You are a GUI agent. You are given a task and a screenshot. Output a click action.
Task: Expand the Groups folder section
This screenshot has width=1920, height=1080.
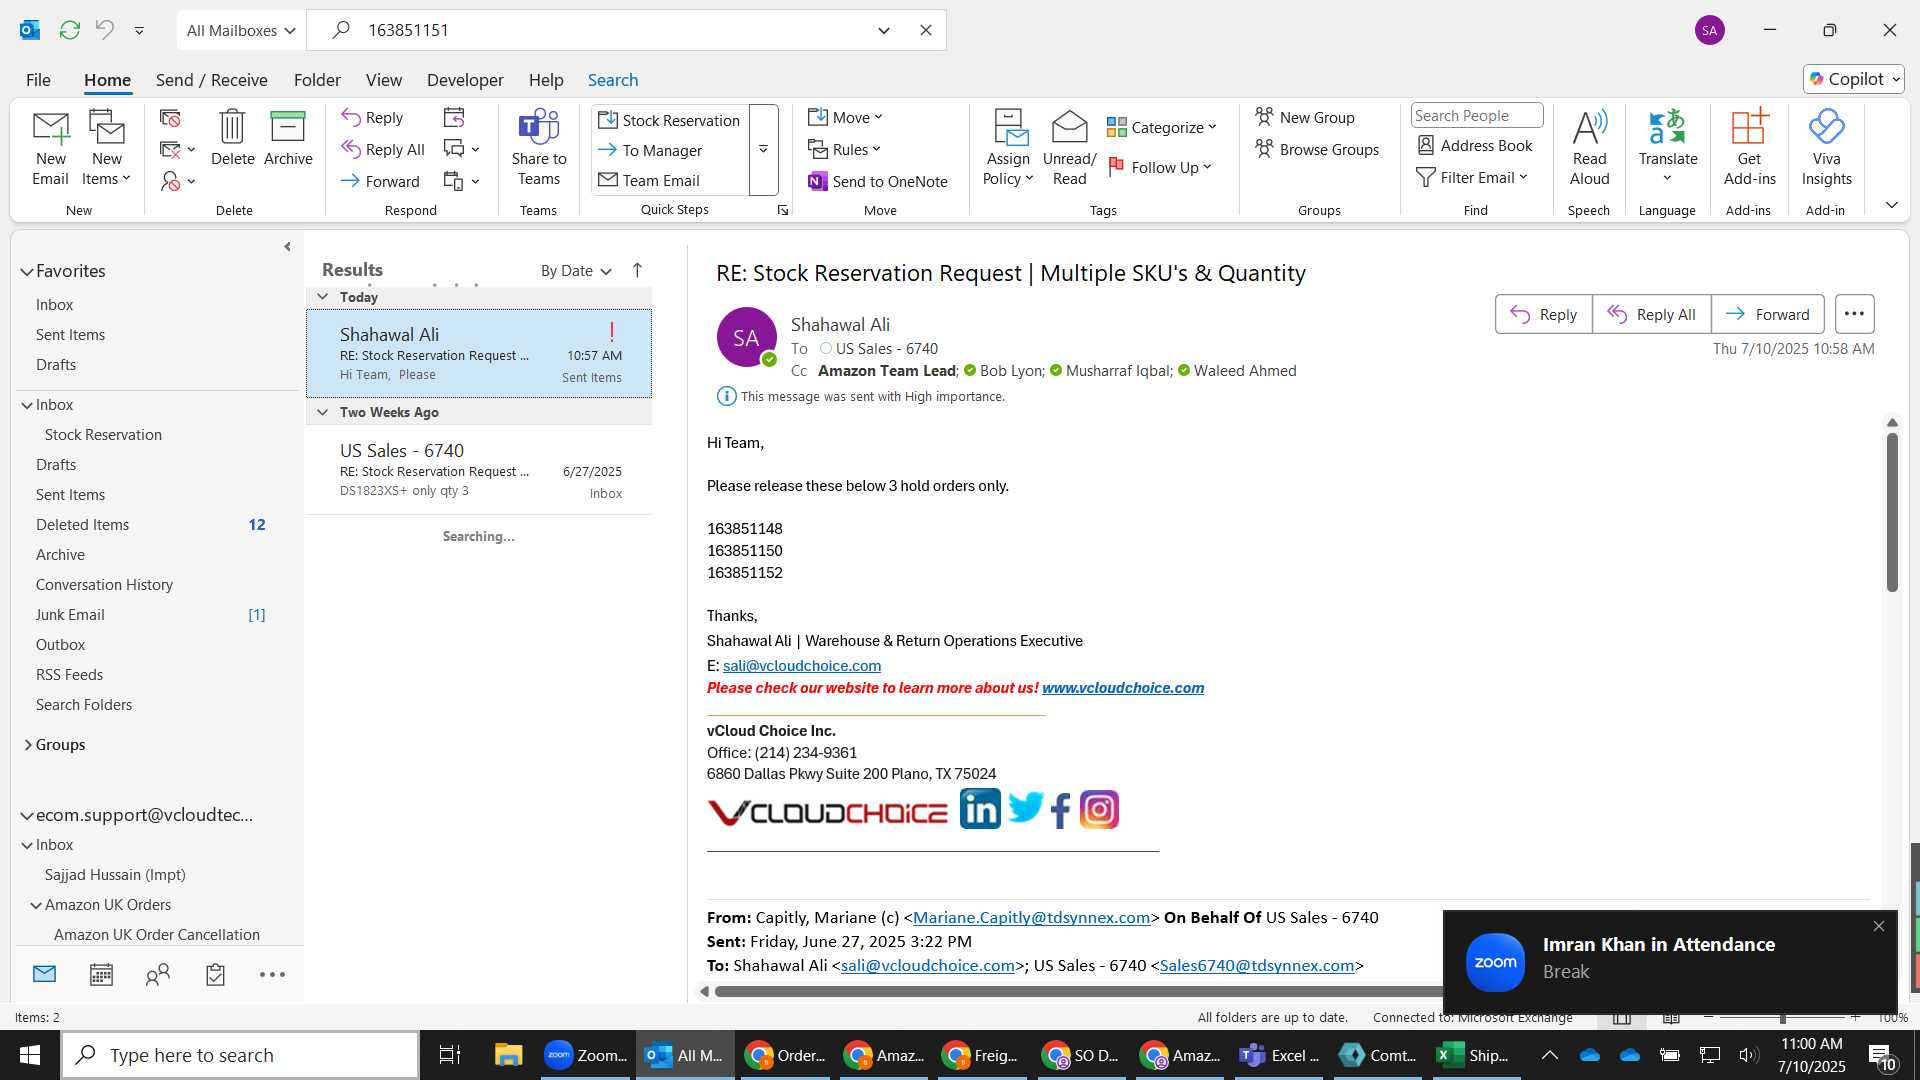point(27,745)
